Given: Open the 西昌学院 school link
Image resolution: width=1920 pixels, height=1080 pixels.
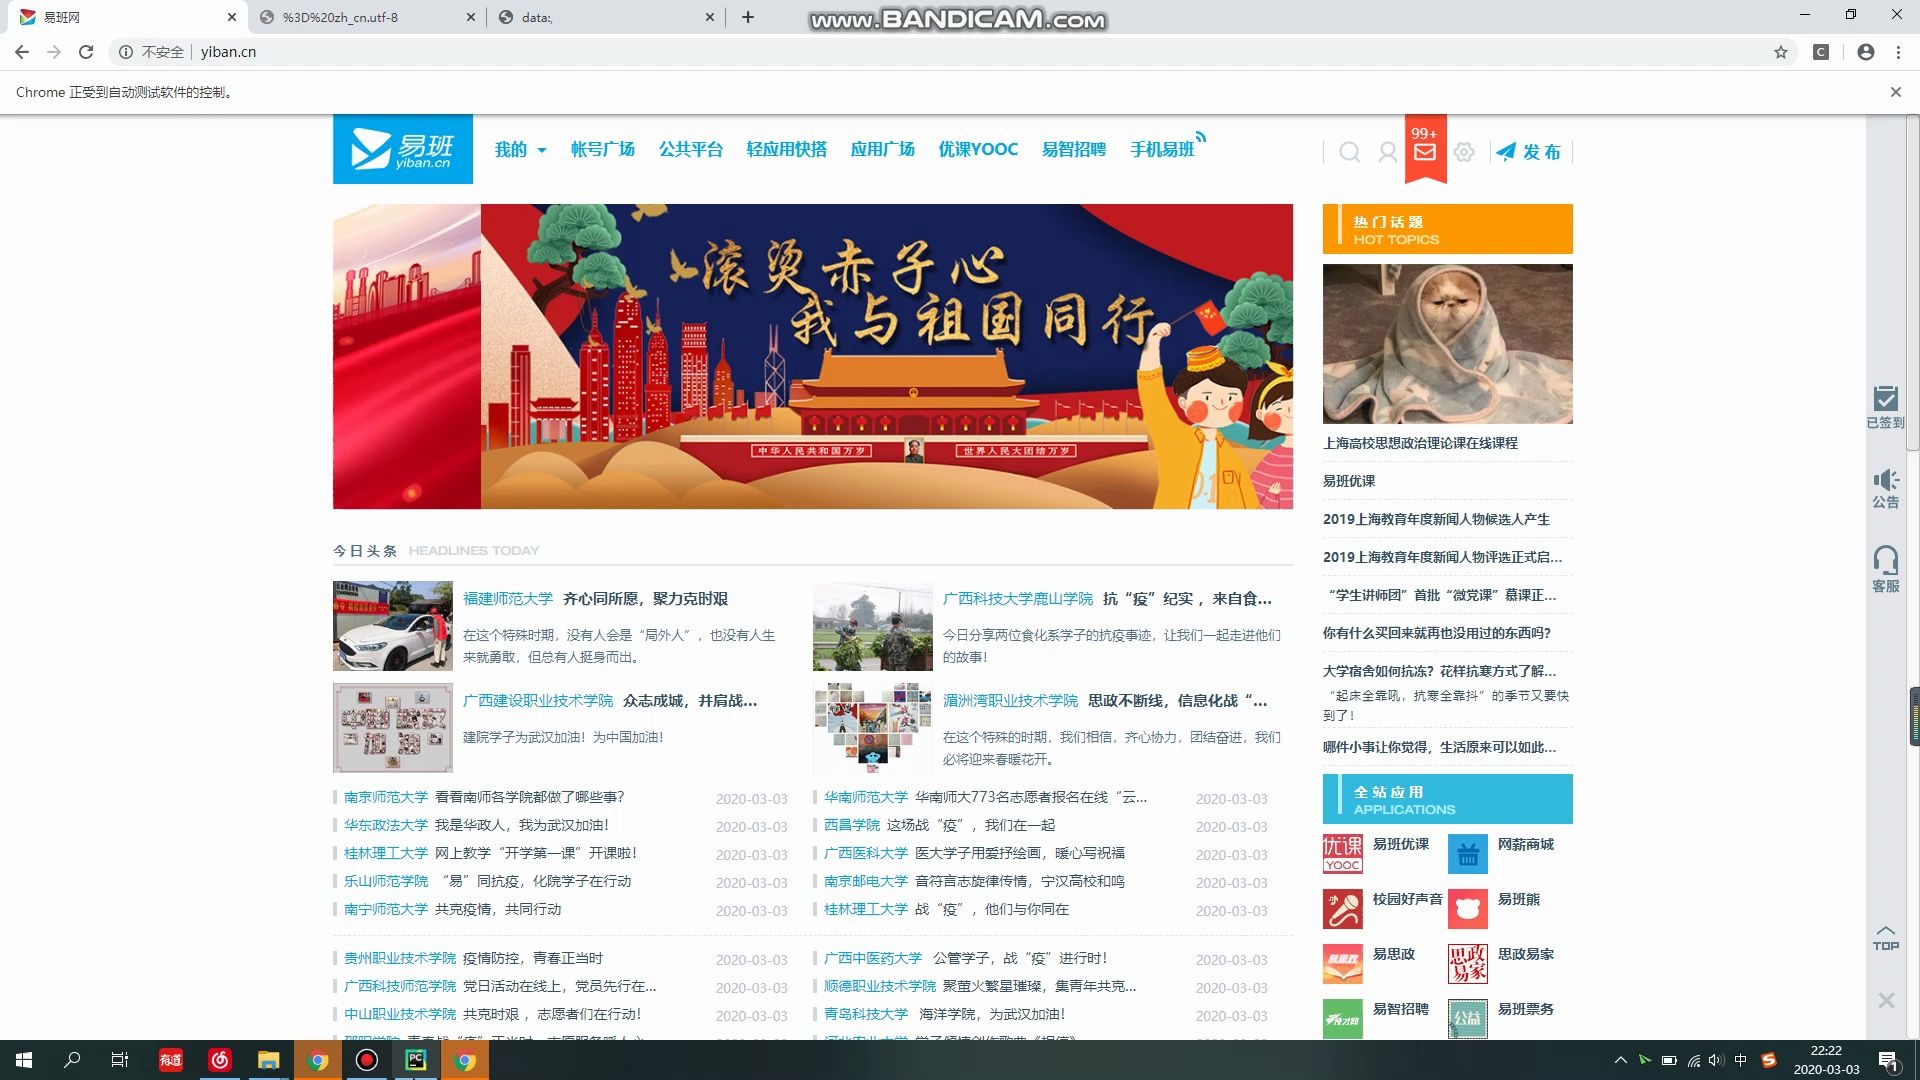Looking at the screenshot, I should click(851, 825).
